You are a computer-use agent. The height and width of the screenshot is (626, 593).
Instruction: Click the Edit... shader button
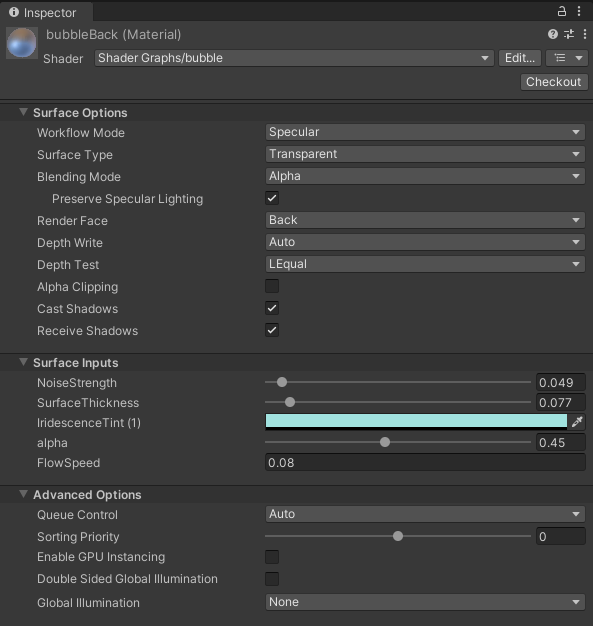click(x=520, y=58)
